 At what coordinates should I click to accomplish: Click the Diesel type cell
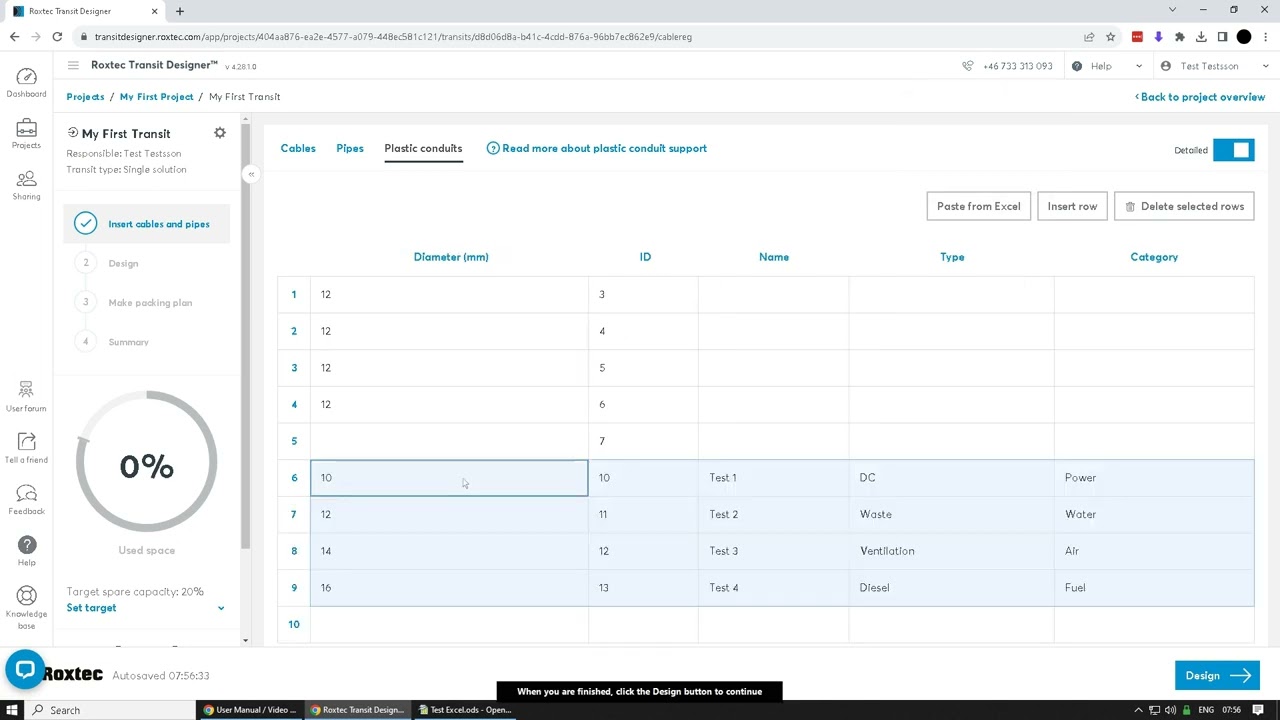coord(951,588)
